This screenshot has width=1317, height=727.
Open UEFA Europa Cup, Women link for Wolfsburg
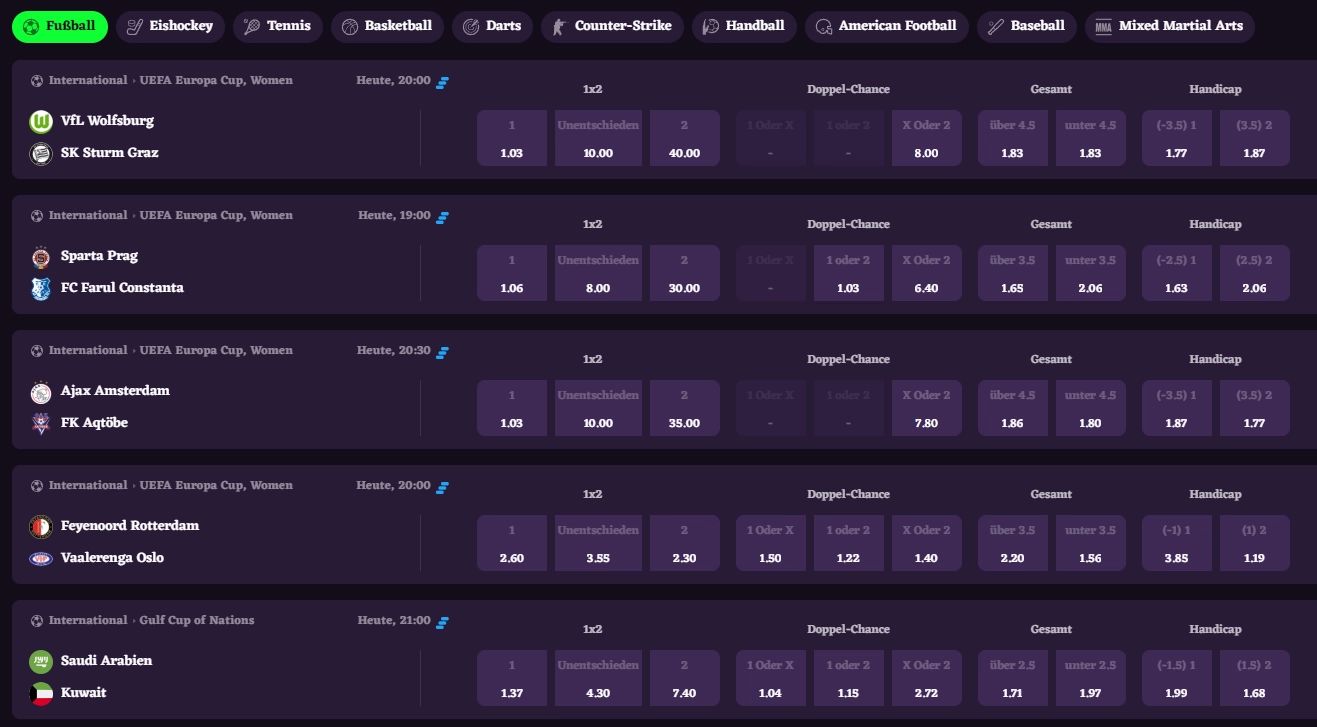pos(216,81)
